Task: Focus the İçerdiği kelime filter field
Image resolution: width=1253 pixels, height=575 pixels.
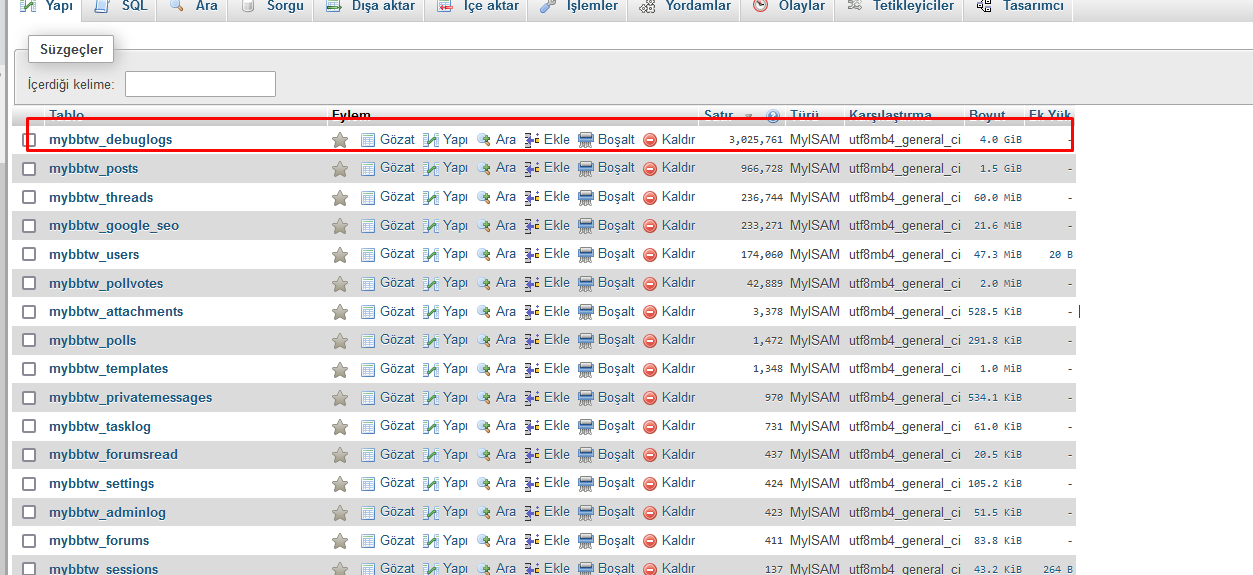Action: point(200,84)
